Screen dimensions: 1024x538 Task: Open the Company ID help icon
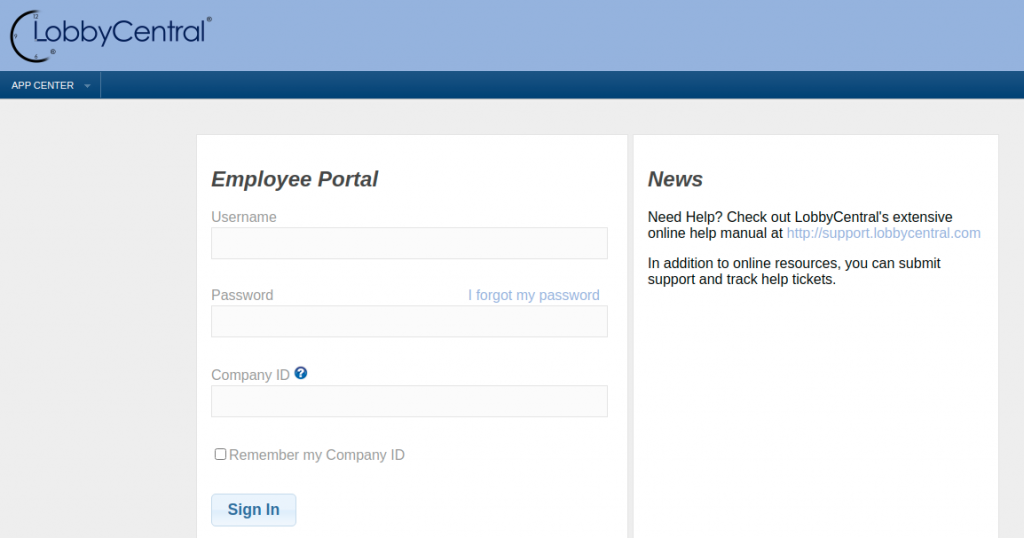(x=300, y=373)
